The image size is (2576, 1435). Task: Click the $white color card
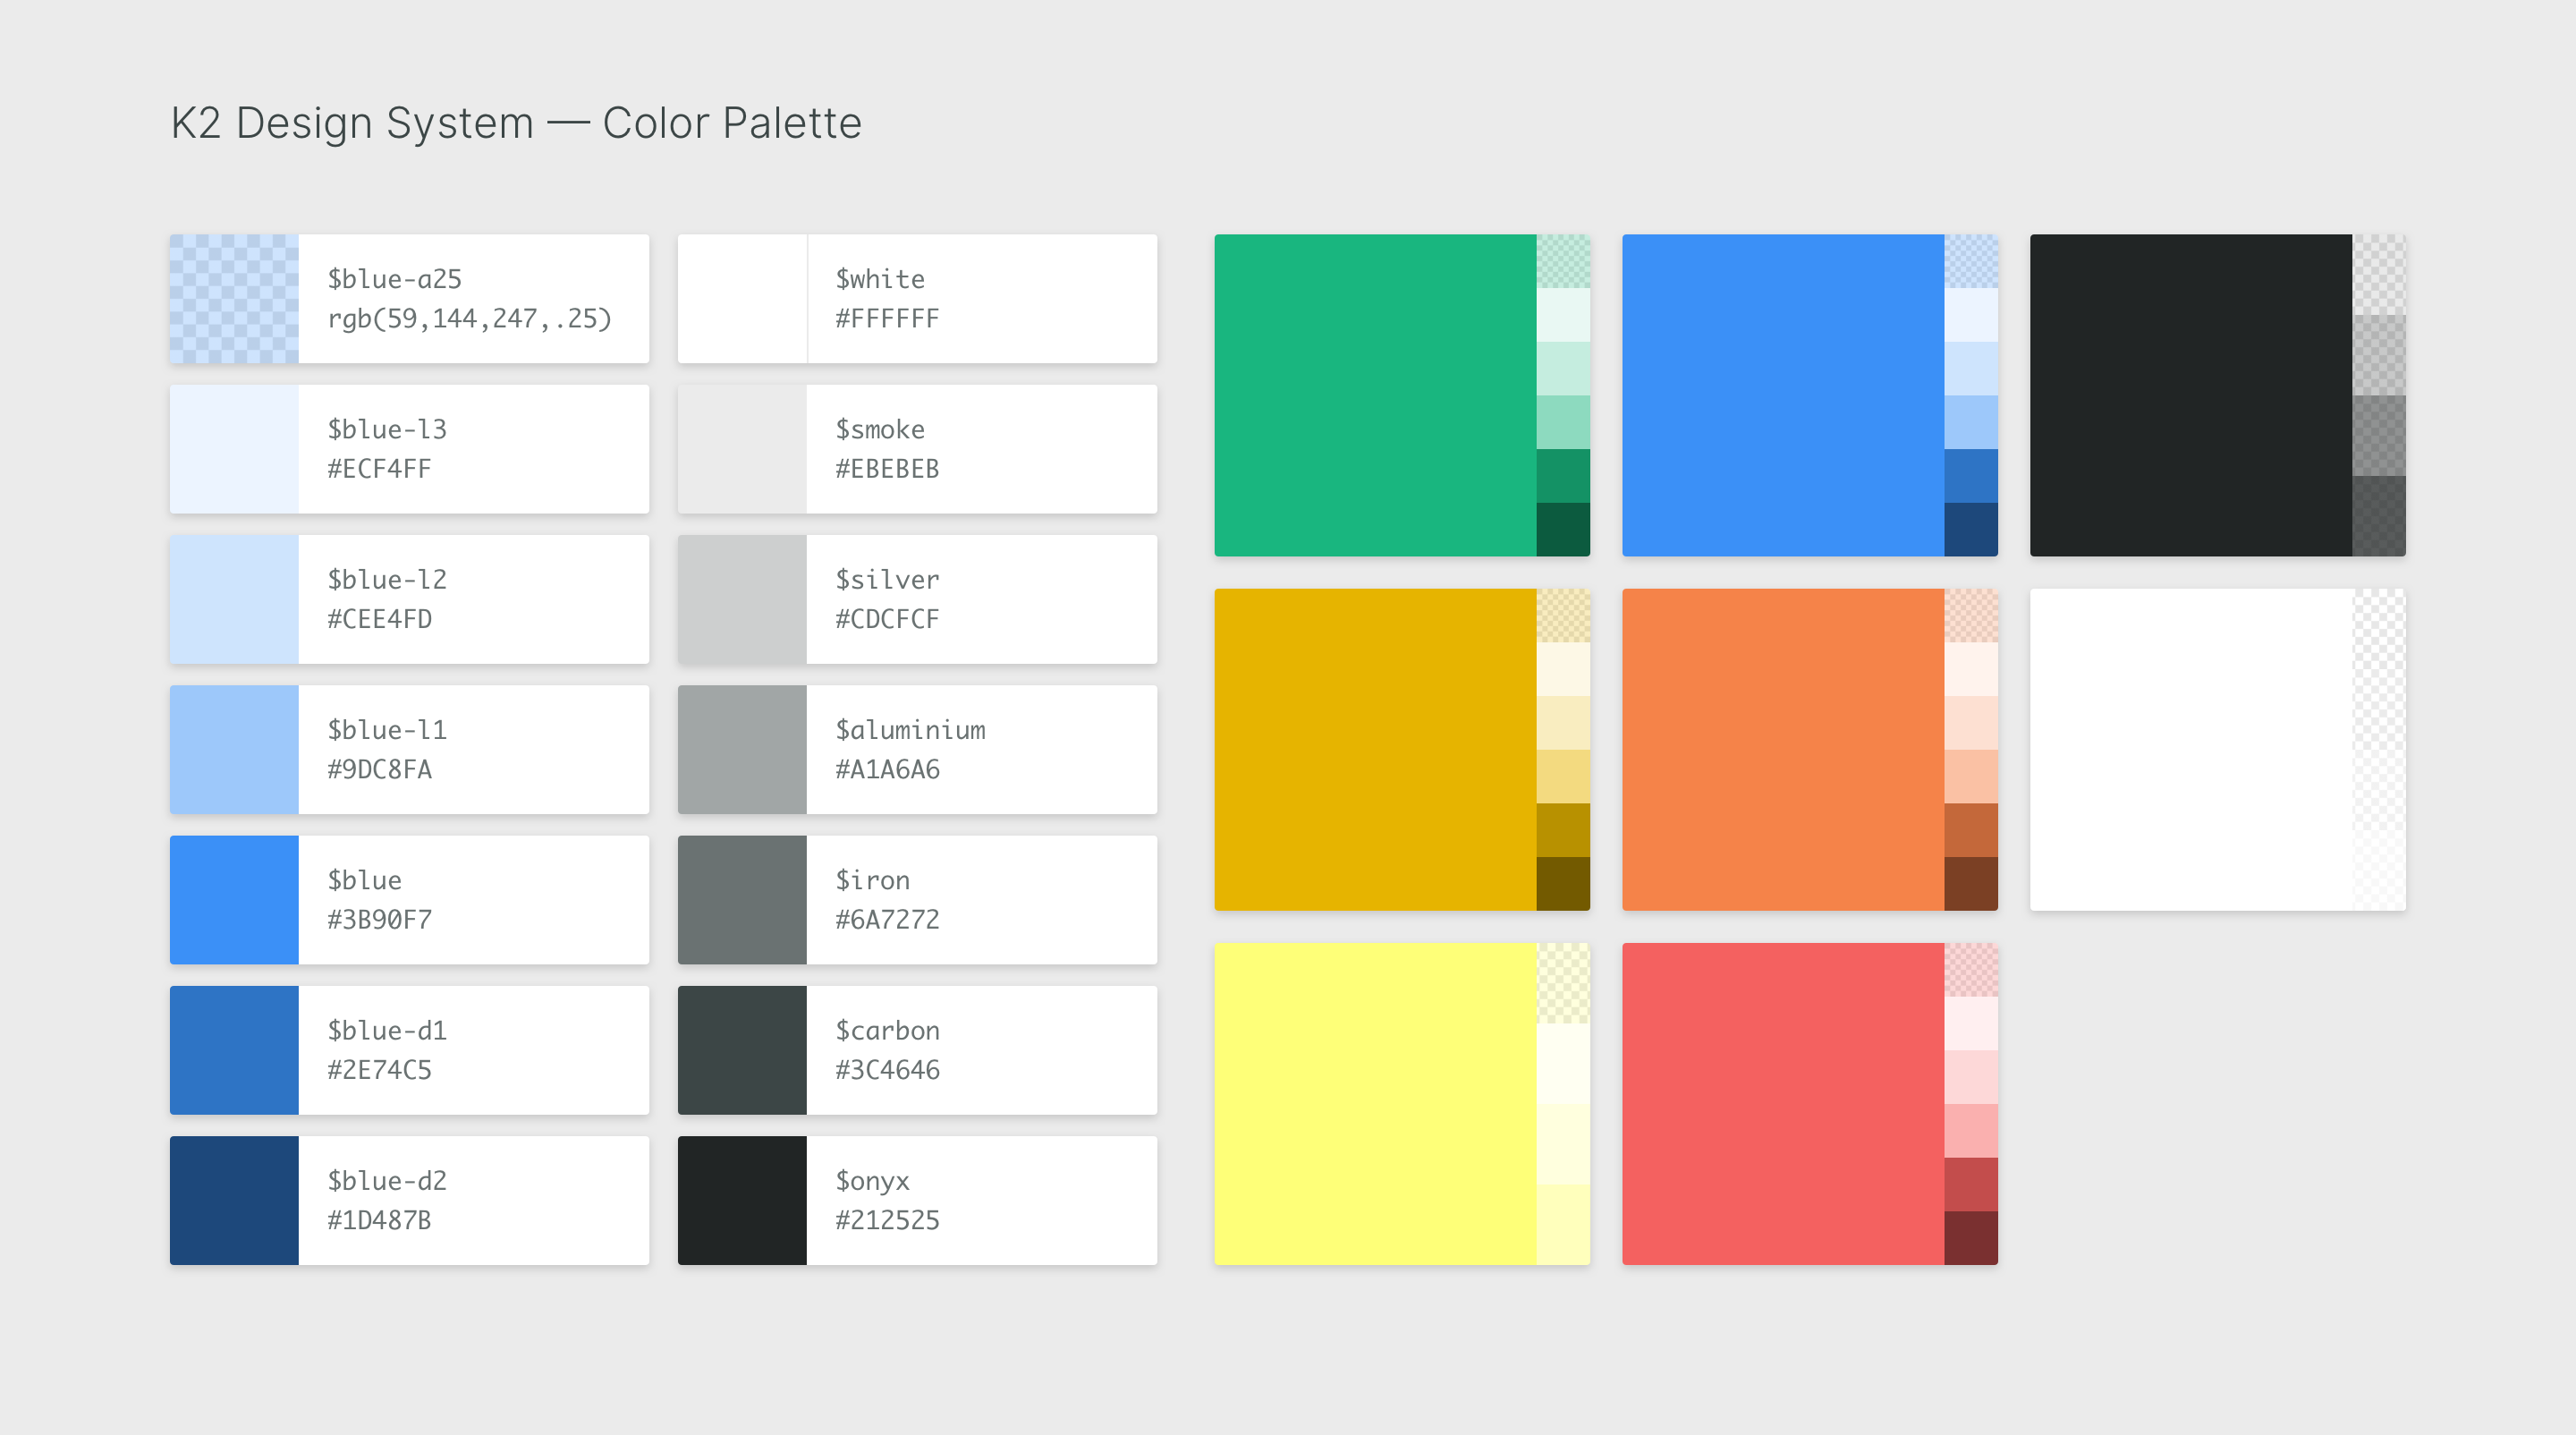tap(742, 298)
